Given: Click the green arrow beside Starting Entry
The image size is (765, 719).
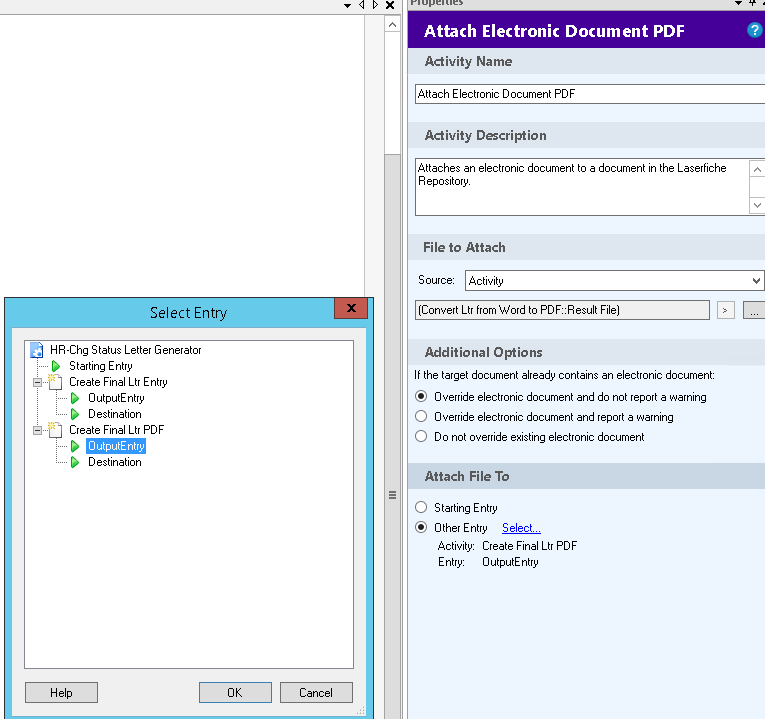Looking at the screenshot, I should (x=56, y=366).
